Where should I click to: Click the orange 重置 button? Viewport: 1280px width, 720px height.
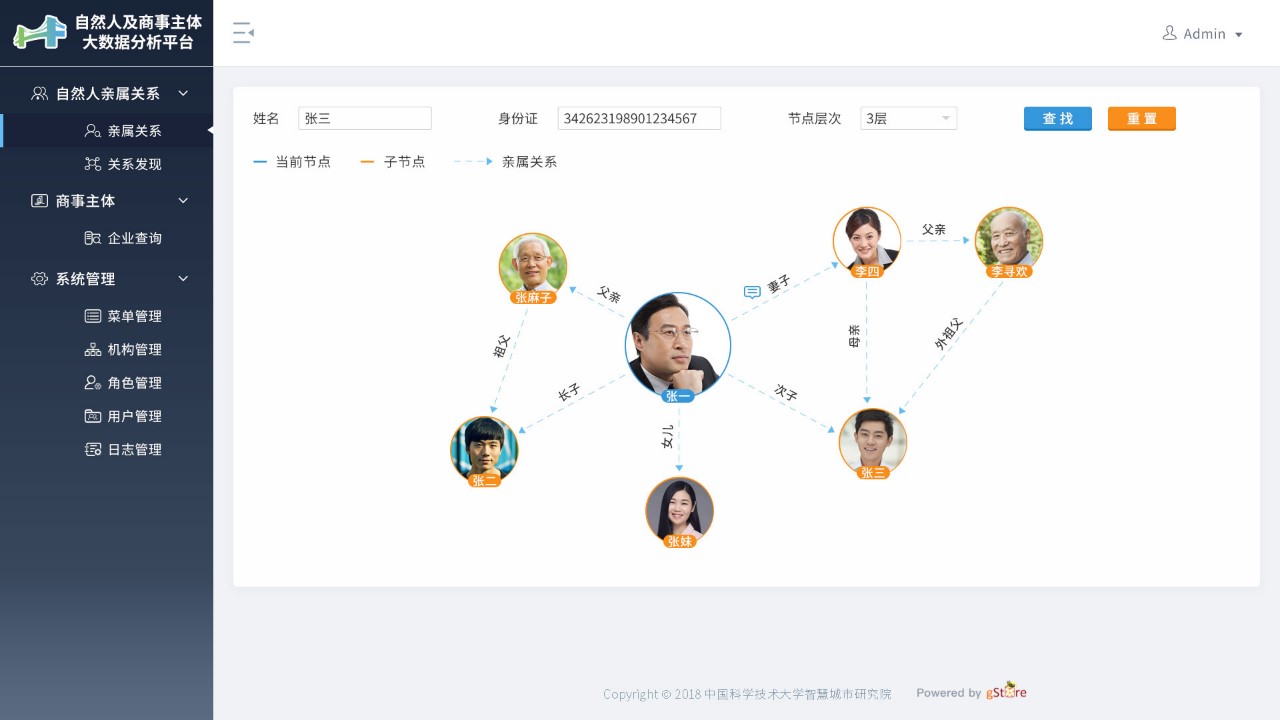click(x=1142, y=119)
